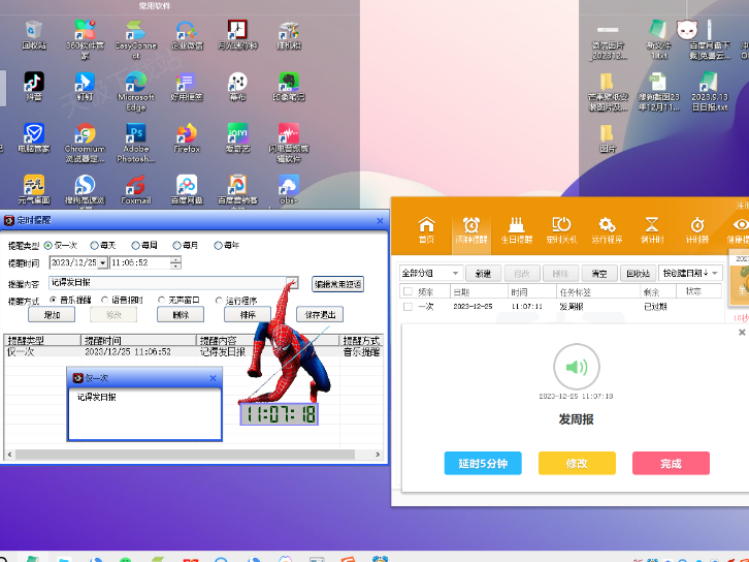This screenshot has width=749, height=562.
Task: Open the 搜狗高速浏览器 shortcut
Action: 85,190
